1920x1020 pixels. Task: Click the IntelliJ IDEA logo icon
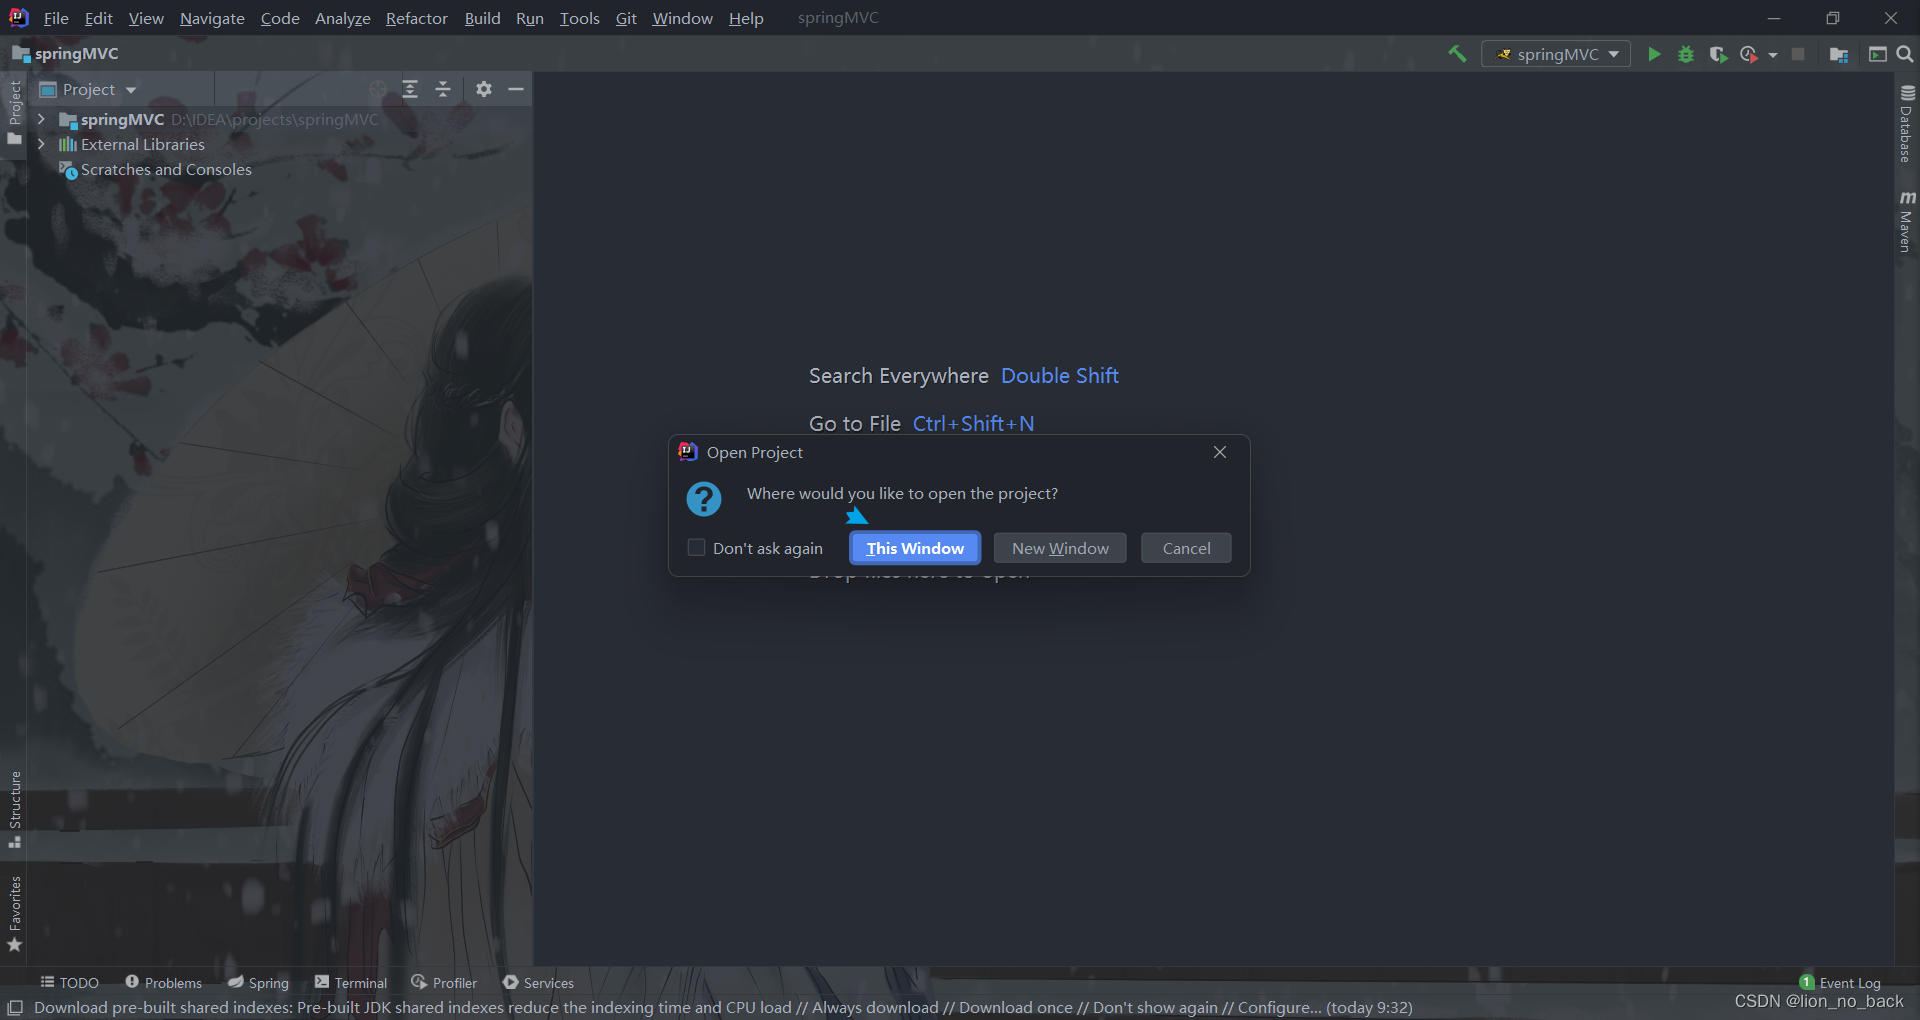point(19,17)
